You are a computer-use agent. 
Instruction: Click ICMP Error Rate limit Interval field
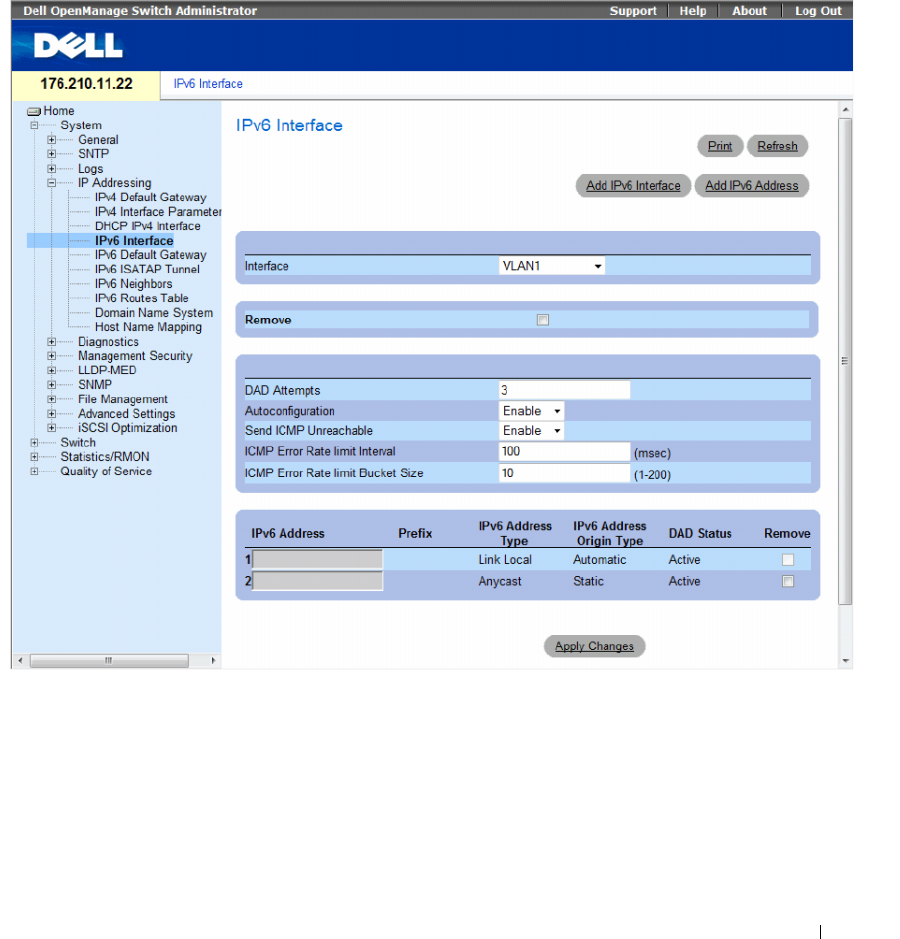pyautogui.click(x=564, y=452)
